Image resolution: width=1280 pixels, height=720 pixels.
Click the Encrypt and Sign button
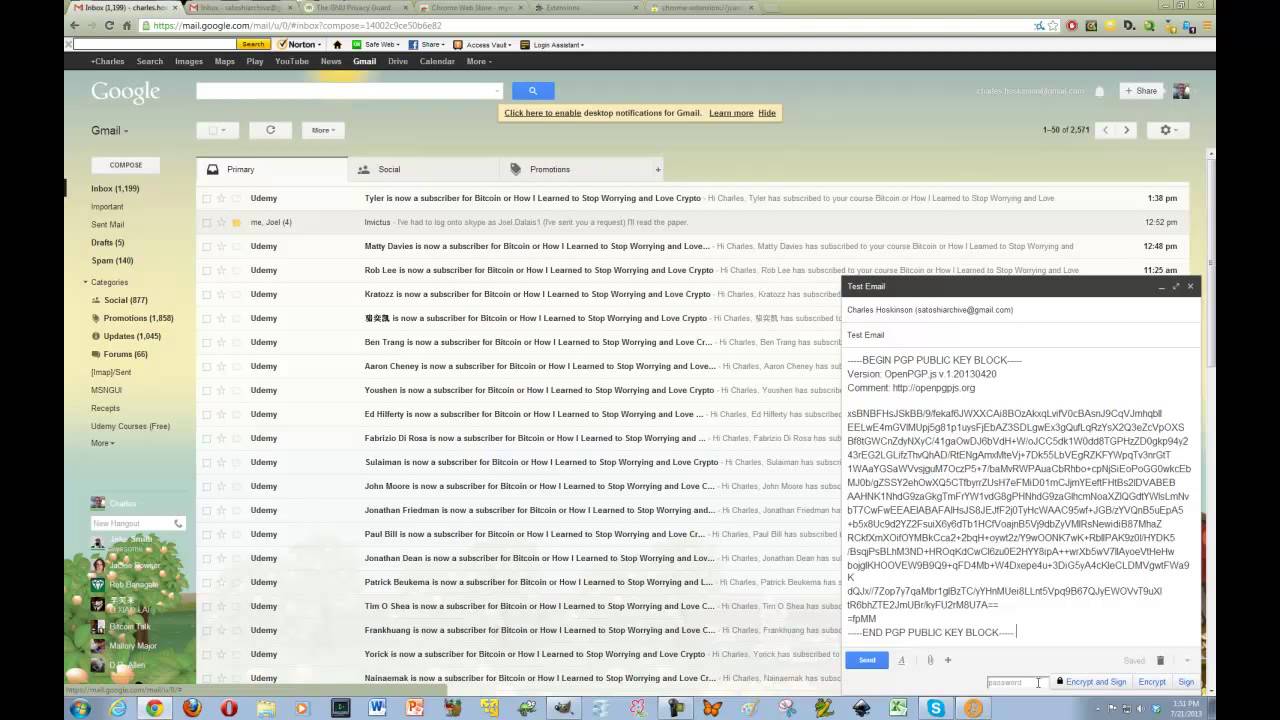(1090, 682)
